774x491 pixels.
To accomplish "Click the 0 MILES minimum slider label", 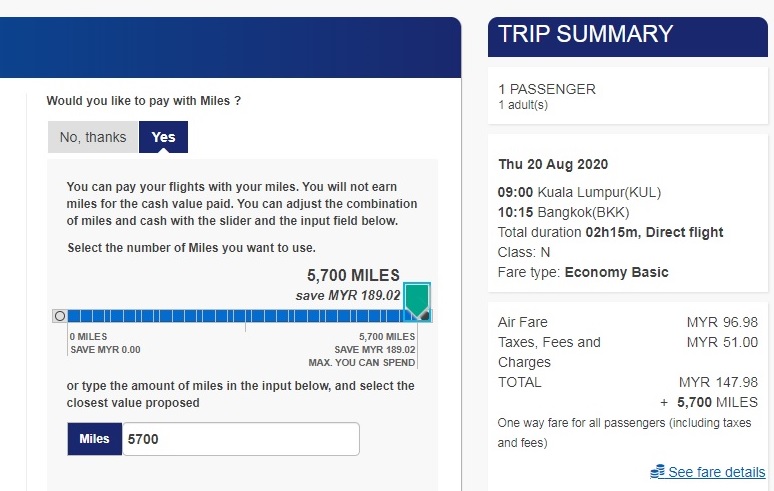I will (88, 337).
